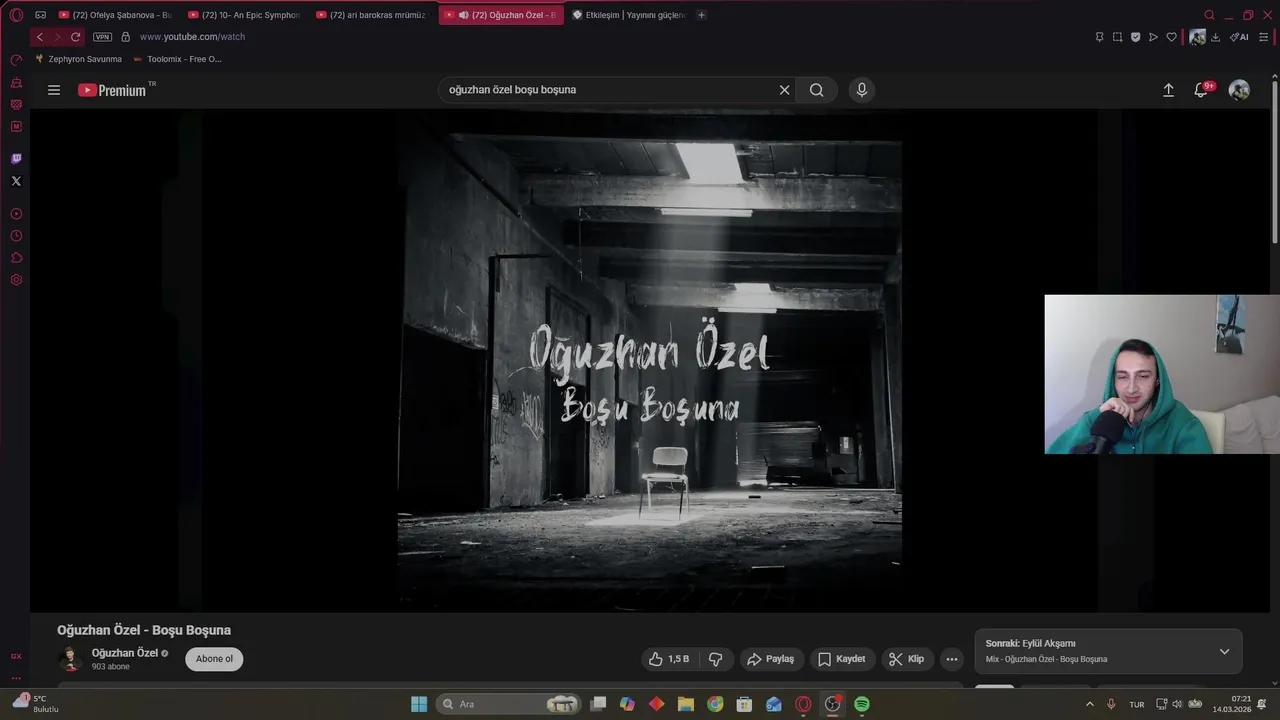Open the Oğuzhan Özel channel name link
This screenshot has height=720, width=1280.
[x=125, y=653]
